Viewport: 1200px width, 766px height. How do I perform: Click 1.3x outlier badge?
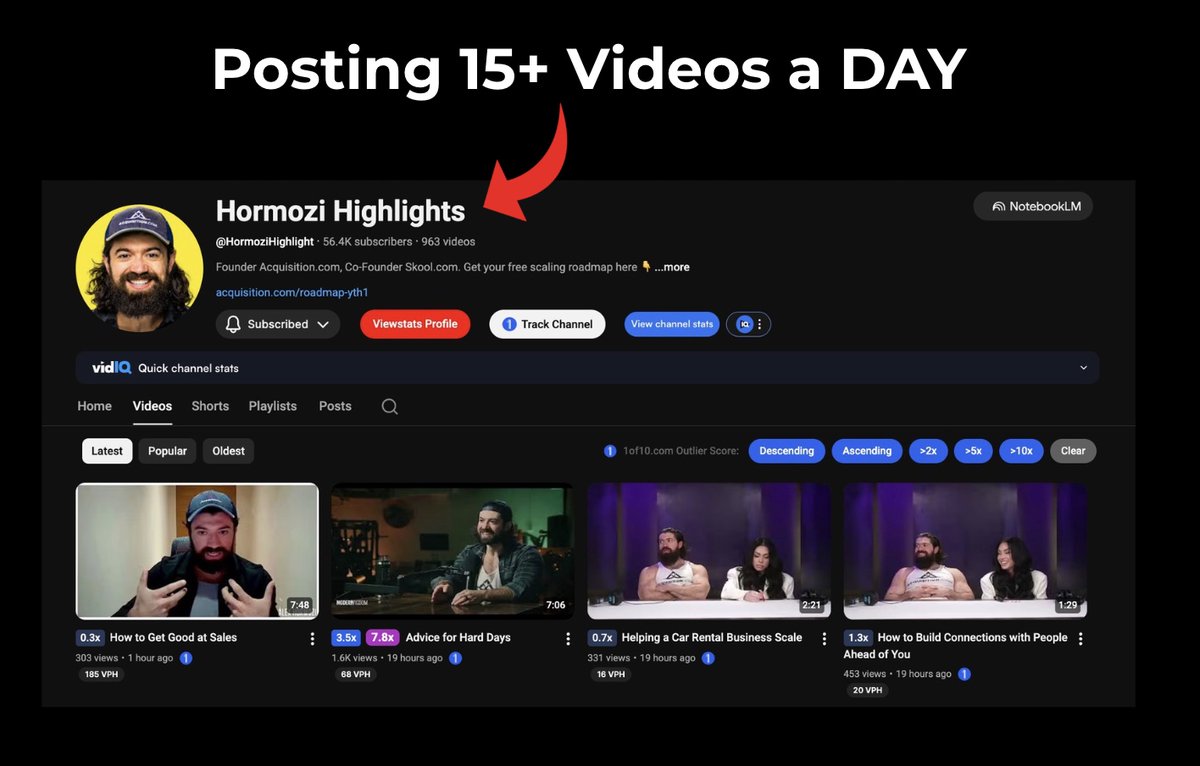click(x=858, y=637)
